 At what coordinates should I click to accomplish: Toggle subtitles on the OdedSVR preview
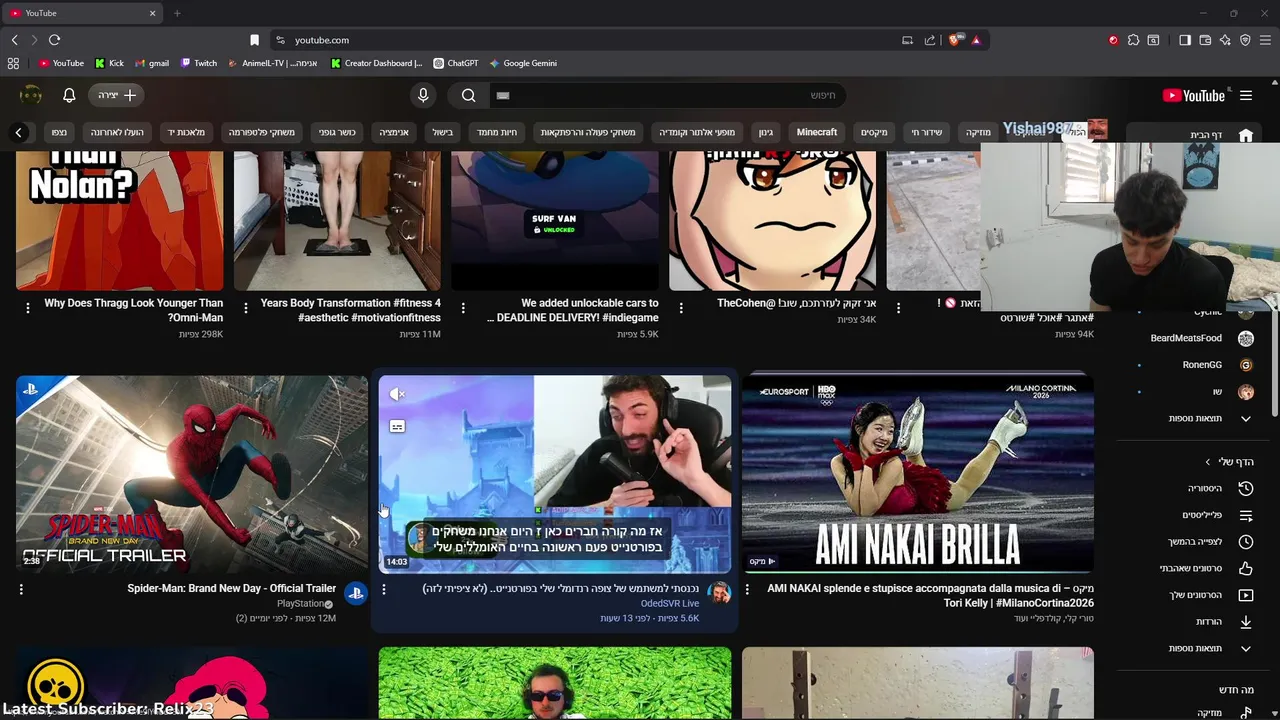coord(397,426)
